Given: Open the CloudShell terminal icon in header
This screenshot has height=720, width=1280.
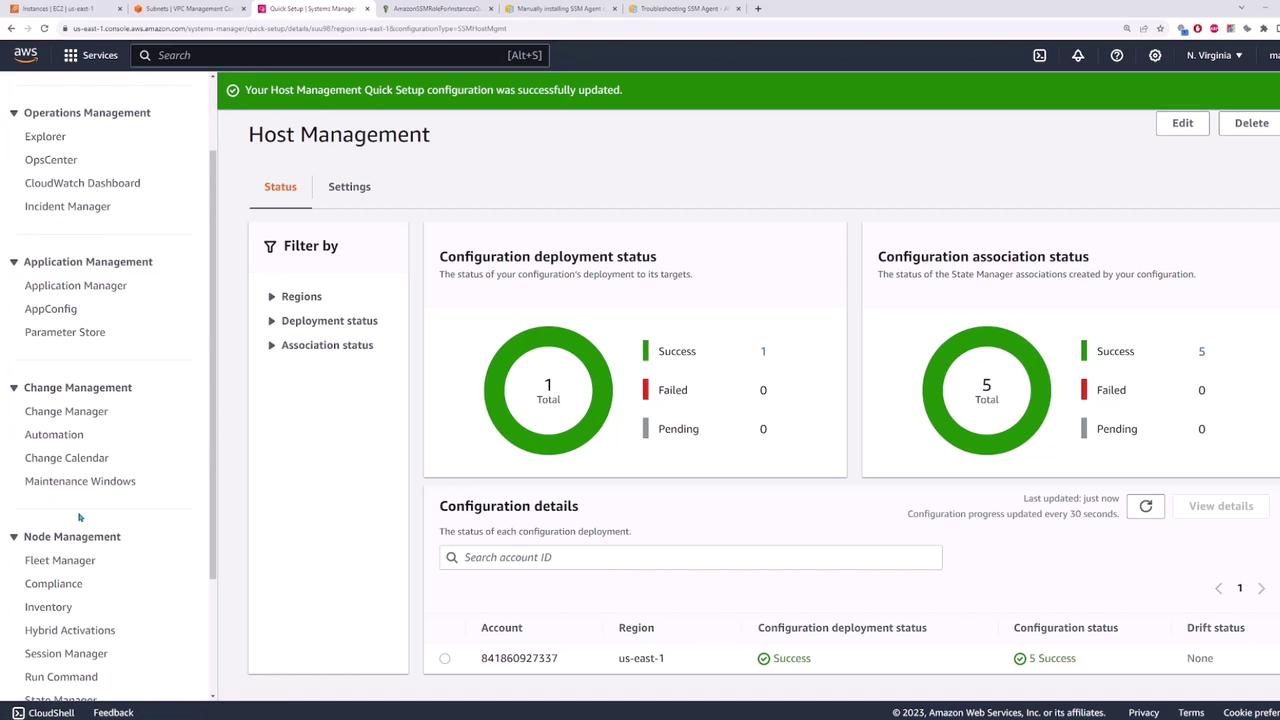Looking at the screenshot, I should pyautogui.click(x=1039, y=55).
